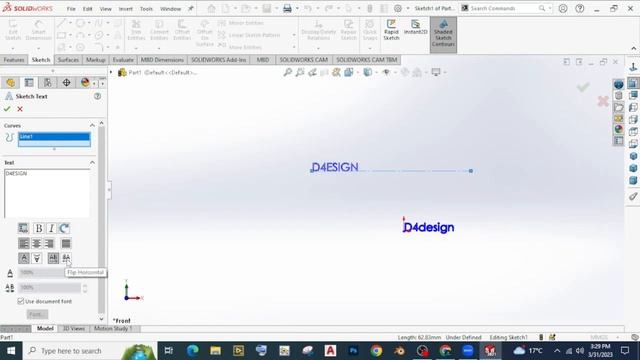640x360 pixels.
Task: Open SOLIDWORKS Resources task pane icon
Action: (618, 84)
